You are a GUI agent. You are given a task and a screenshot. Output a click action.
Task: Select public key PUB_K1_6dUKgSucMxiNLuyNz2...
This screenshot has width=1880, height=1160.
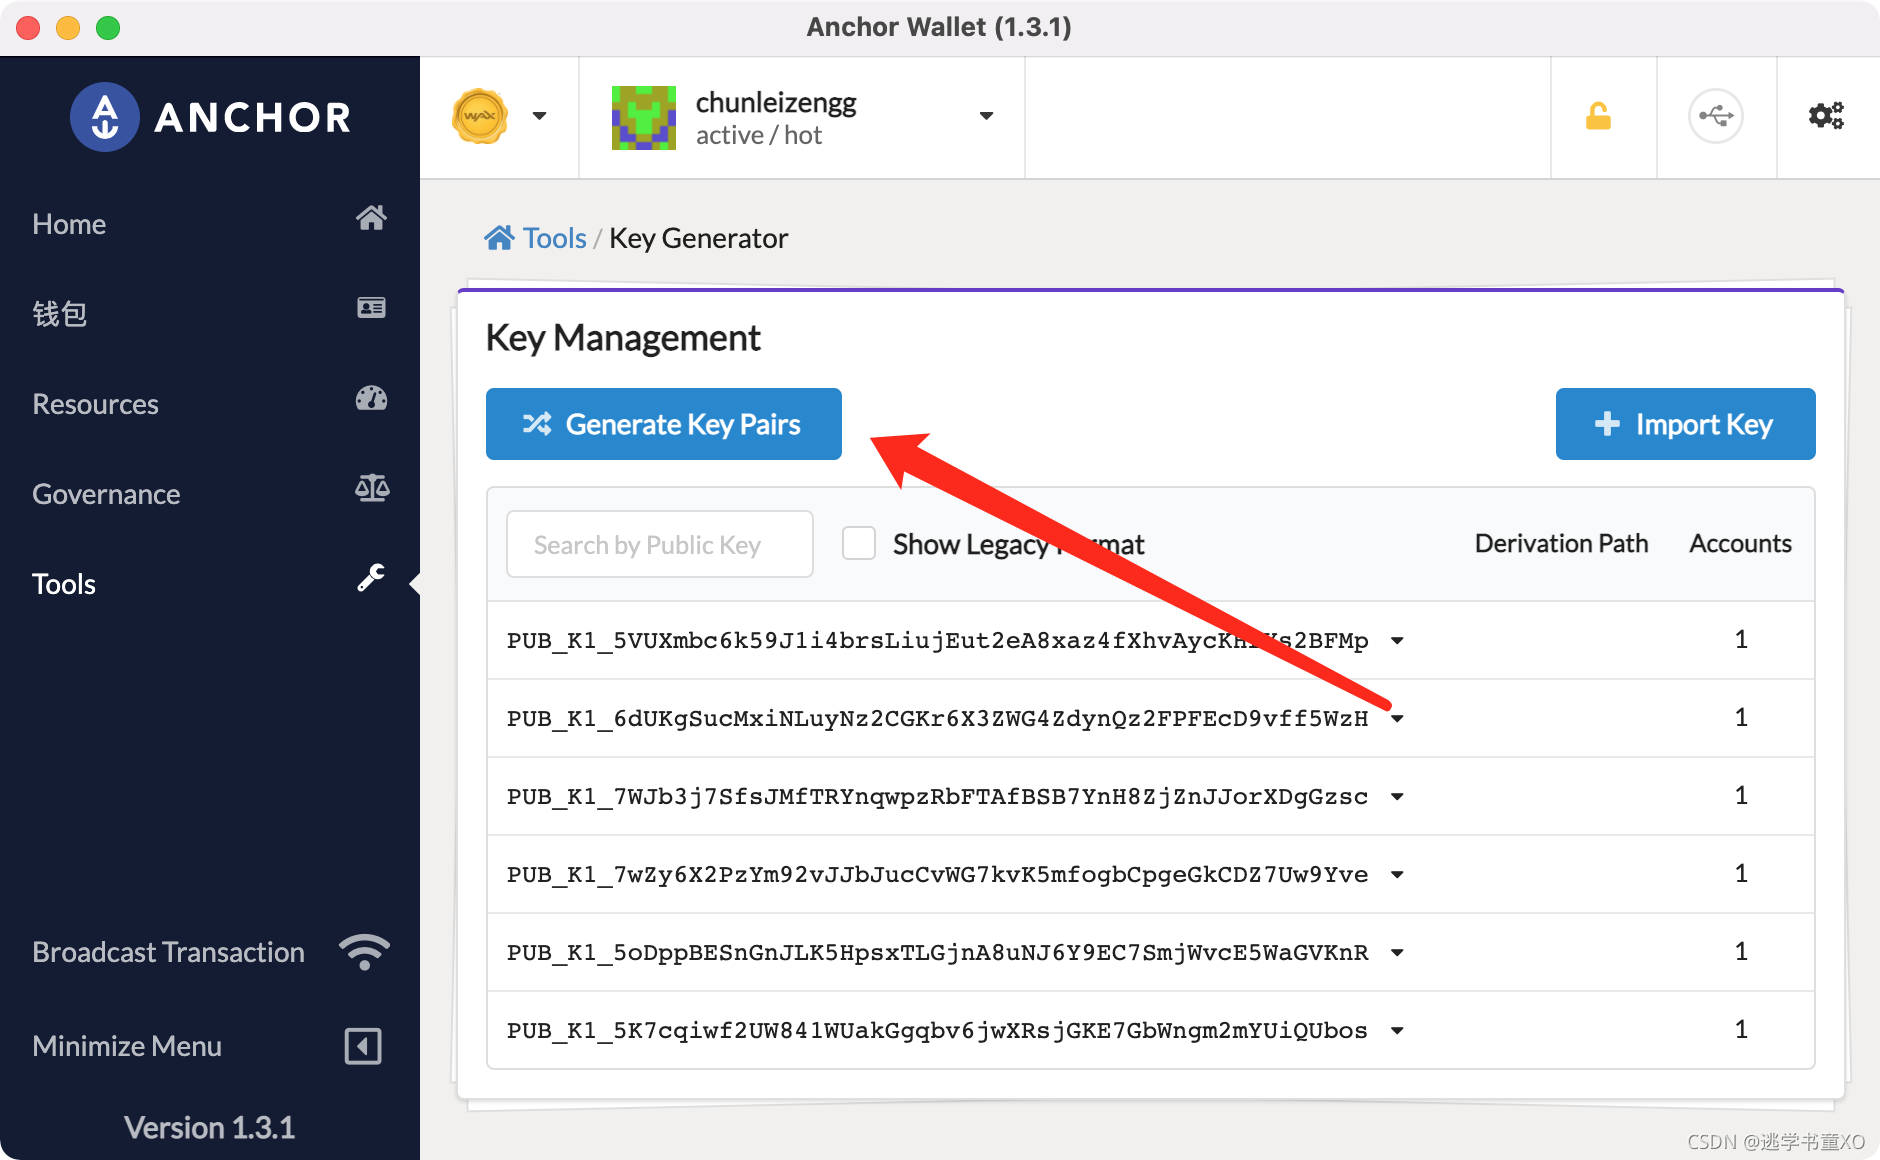coord(937,718)
